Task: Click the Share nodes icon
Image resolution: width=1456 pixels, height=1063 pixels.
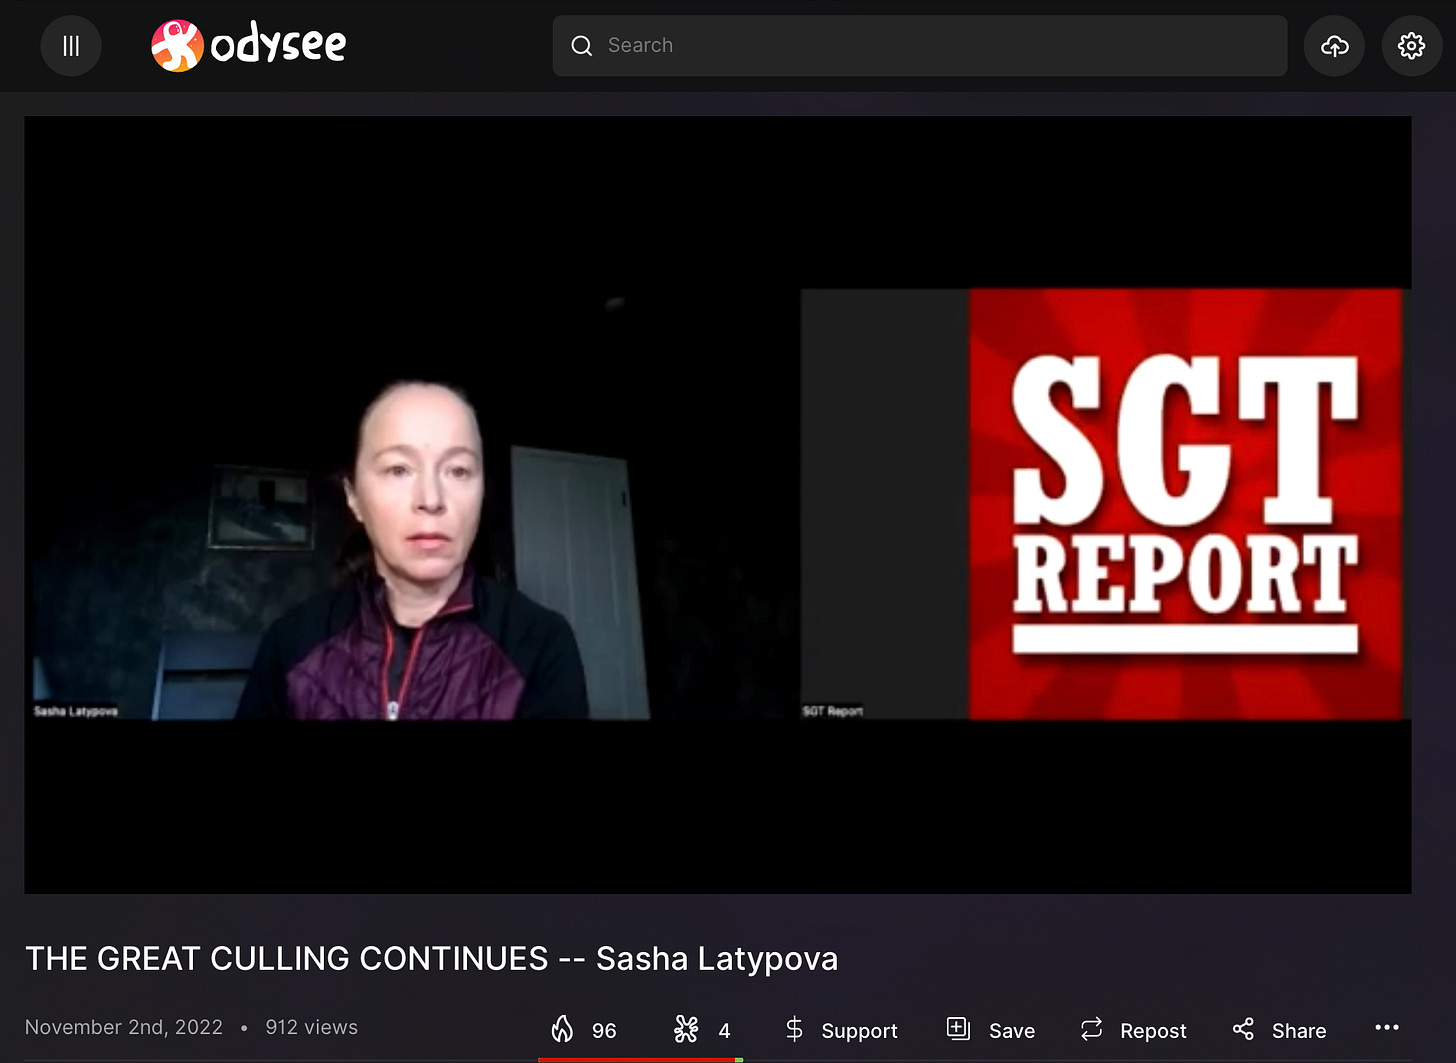Action: [1243, 1029]
